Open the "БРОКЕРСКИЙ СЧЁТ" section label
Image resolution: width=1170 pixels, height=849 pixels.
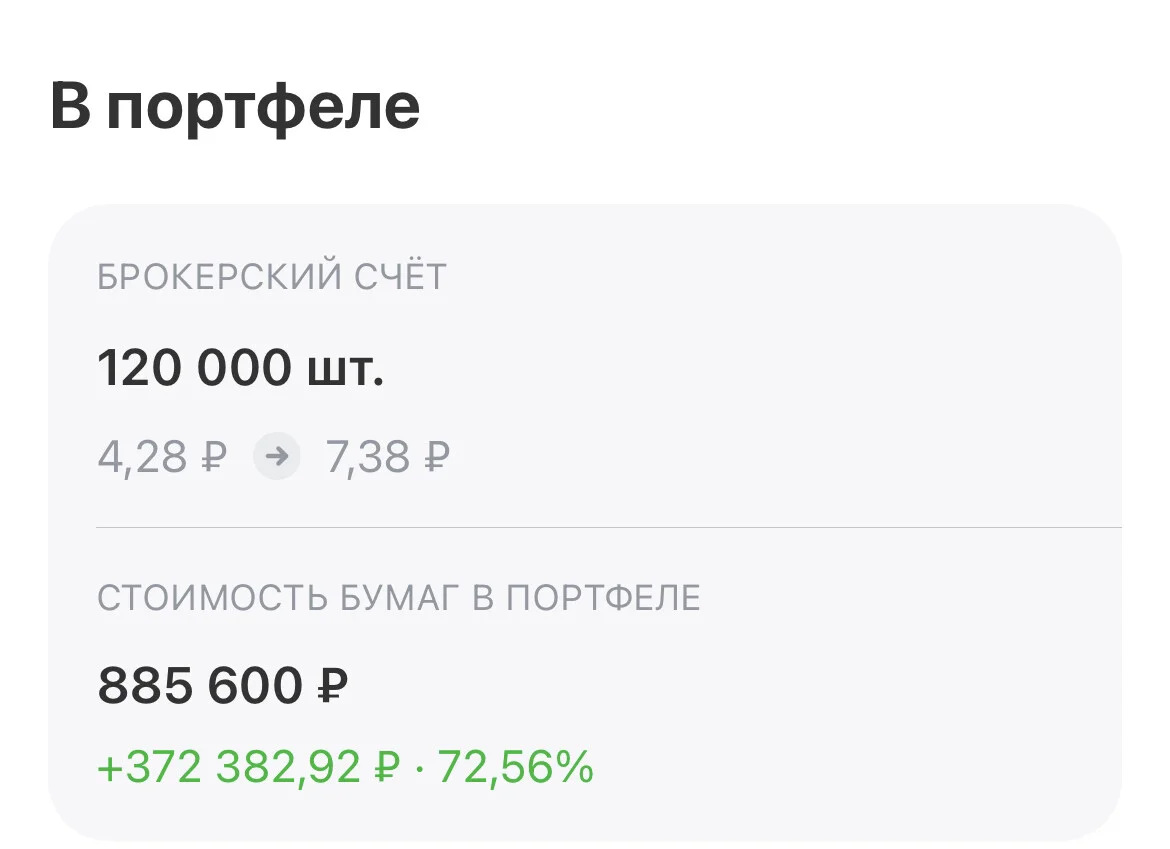[272, 277]
